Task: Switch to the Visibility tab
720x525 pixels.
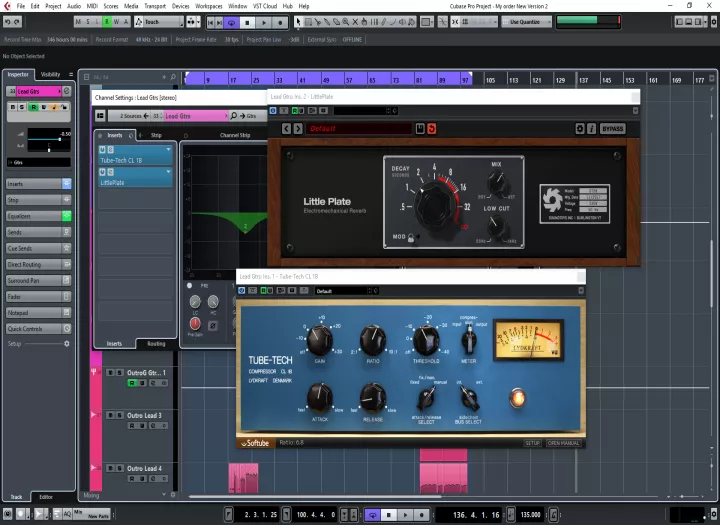Action: point(51,74)
